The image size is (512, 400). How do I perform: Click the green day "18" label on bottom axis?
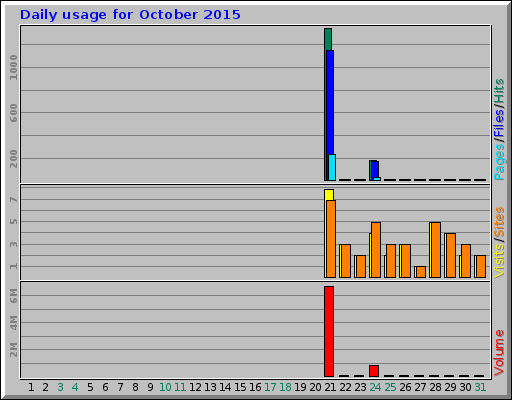[285, 387]
